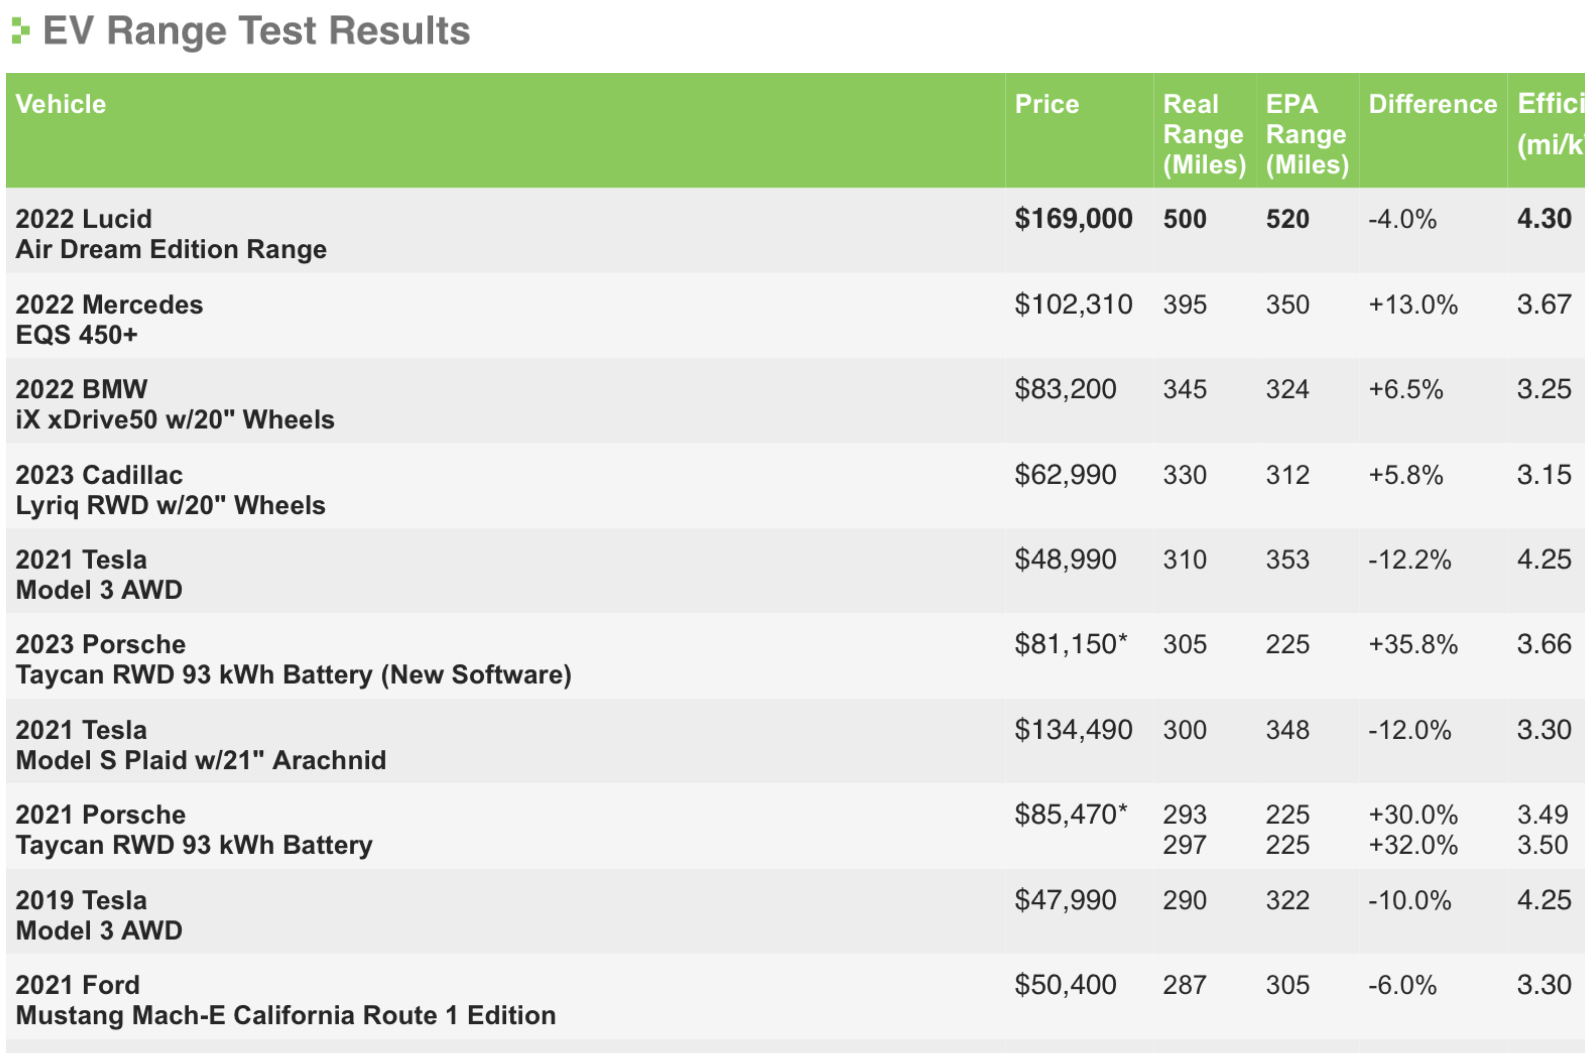This screenshot has height=1053, width=1585.
Task: Click the 293 real range value
Action: click(x=1185, y=814)
